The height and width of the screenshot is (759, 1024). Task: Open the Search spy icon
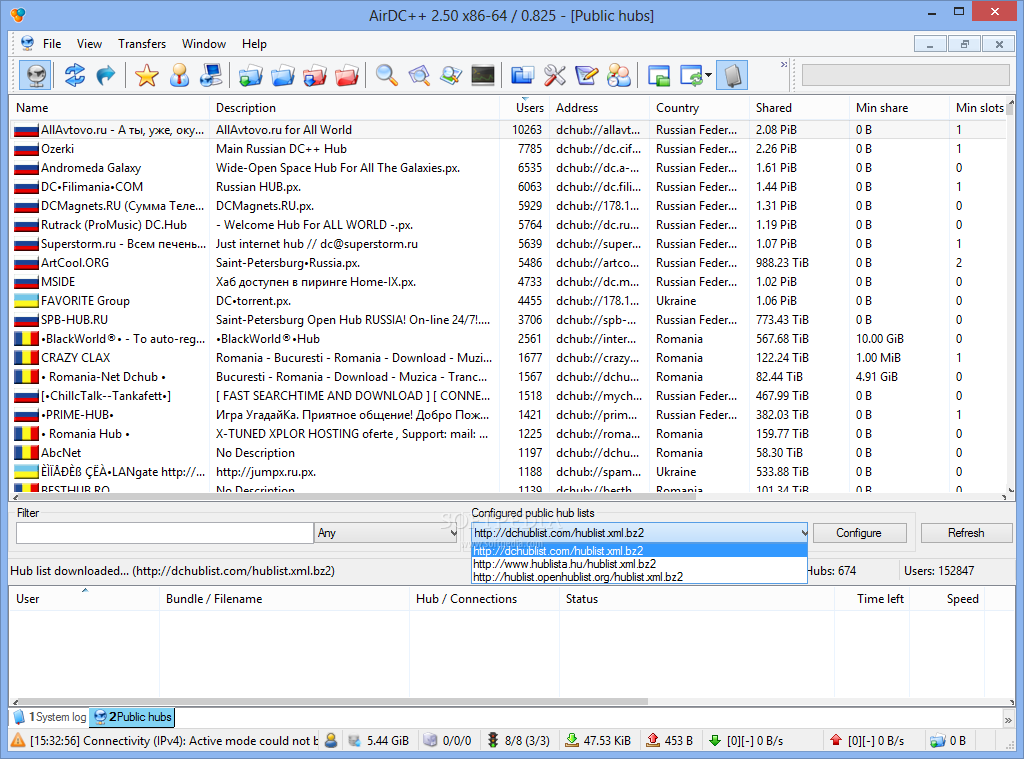click(451, 75)
